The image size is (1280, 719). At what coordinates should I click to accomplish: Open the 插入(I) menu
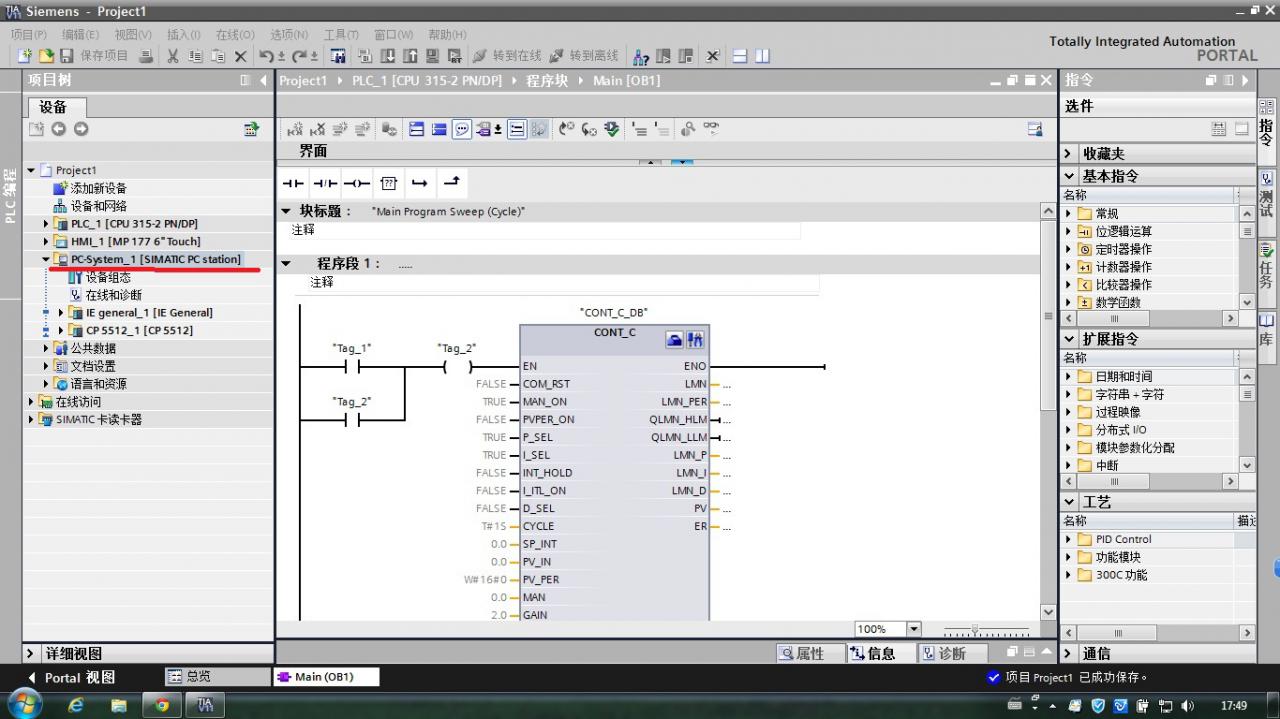click(x=183, y=34)
